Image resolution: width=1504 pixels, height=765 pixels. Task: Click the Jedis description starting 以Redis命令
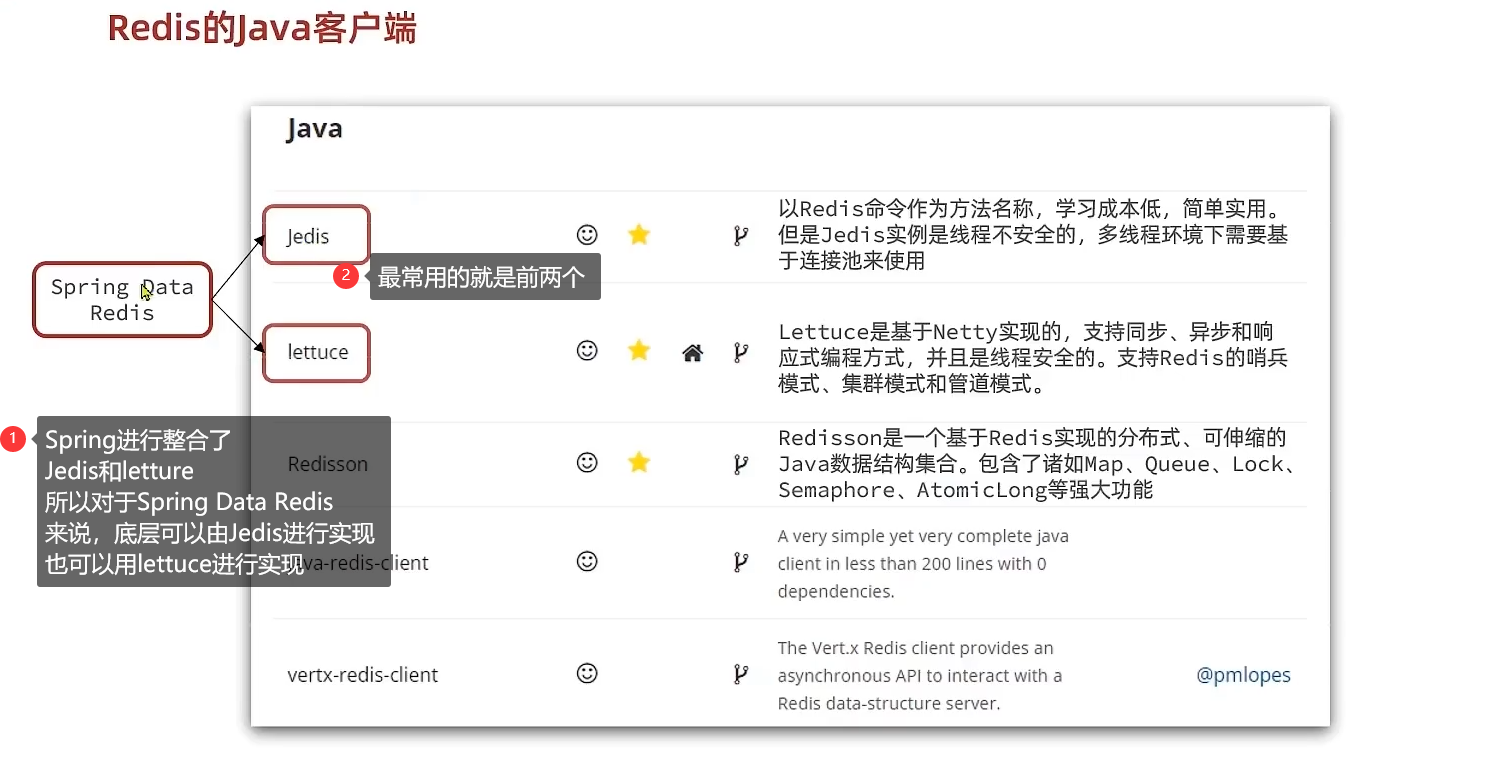click(x=1032, y=235)
